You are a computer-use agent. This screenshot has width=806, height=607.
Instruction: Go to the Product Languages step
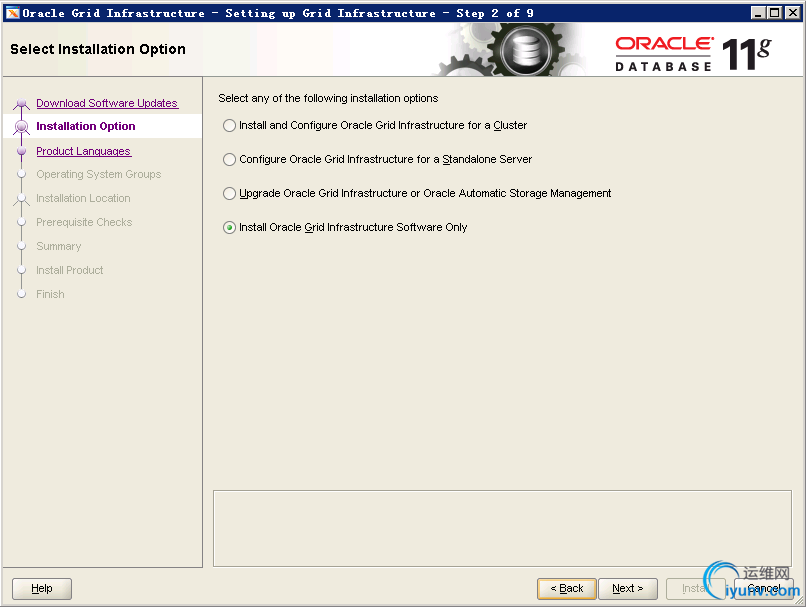[83, 151]
